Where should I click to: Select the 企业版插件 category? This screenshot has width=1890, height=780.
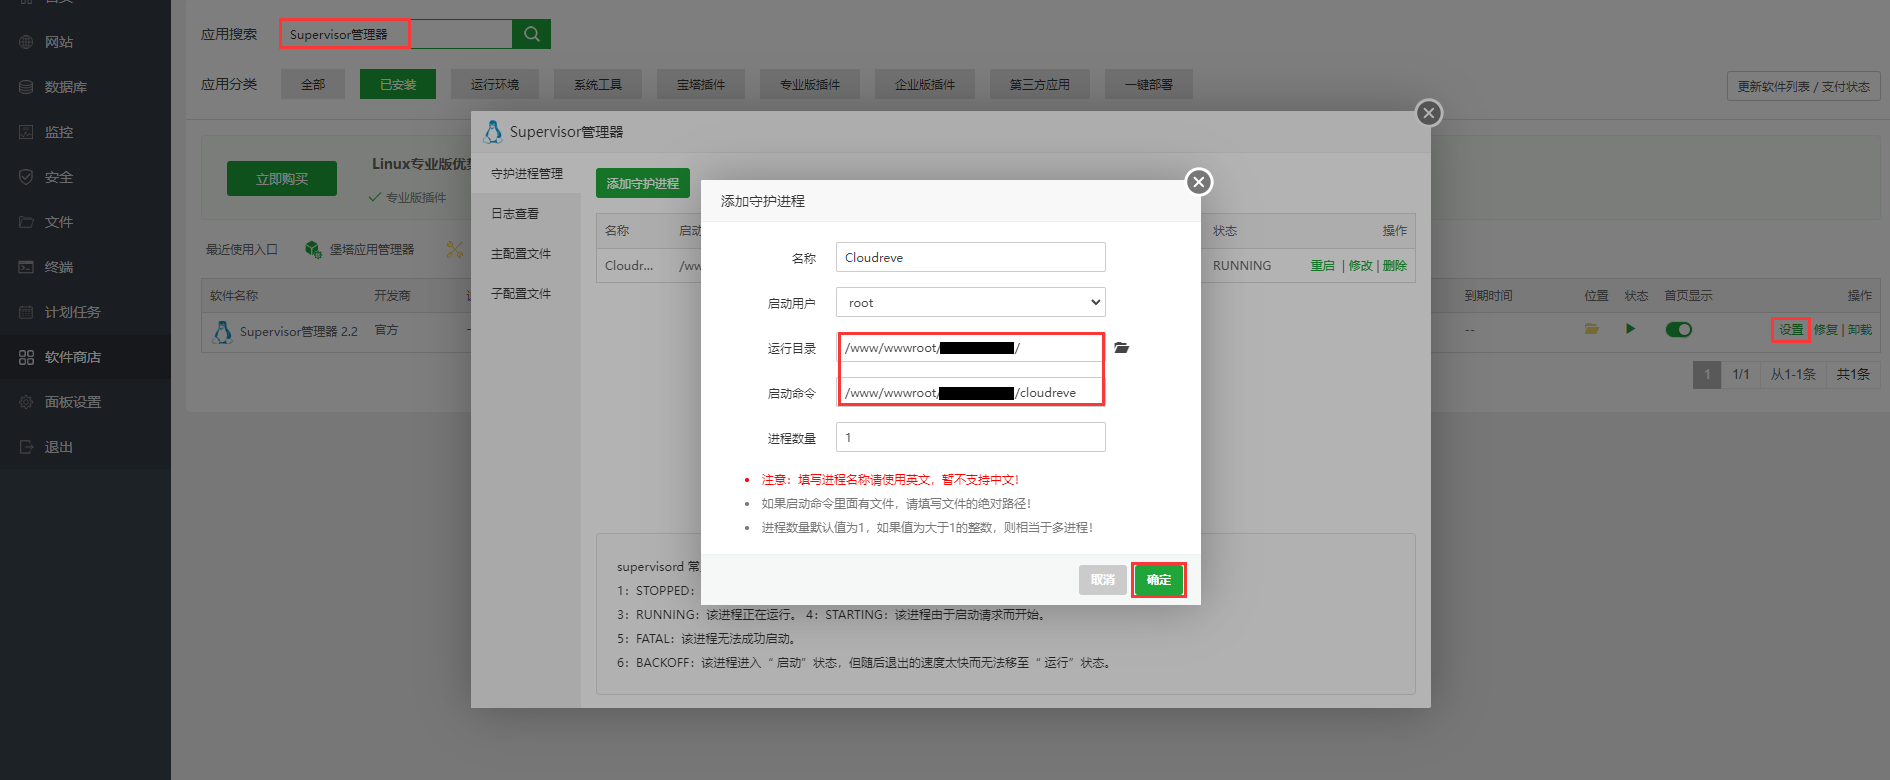pyautogui.click(x=925, y=84)
